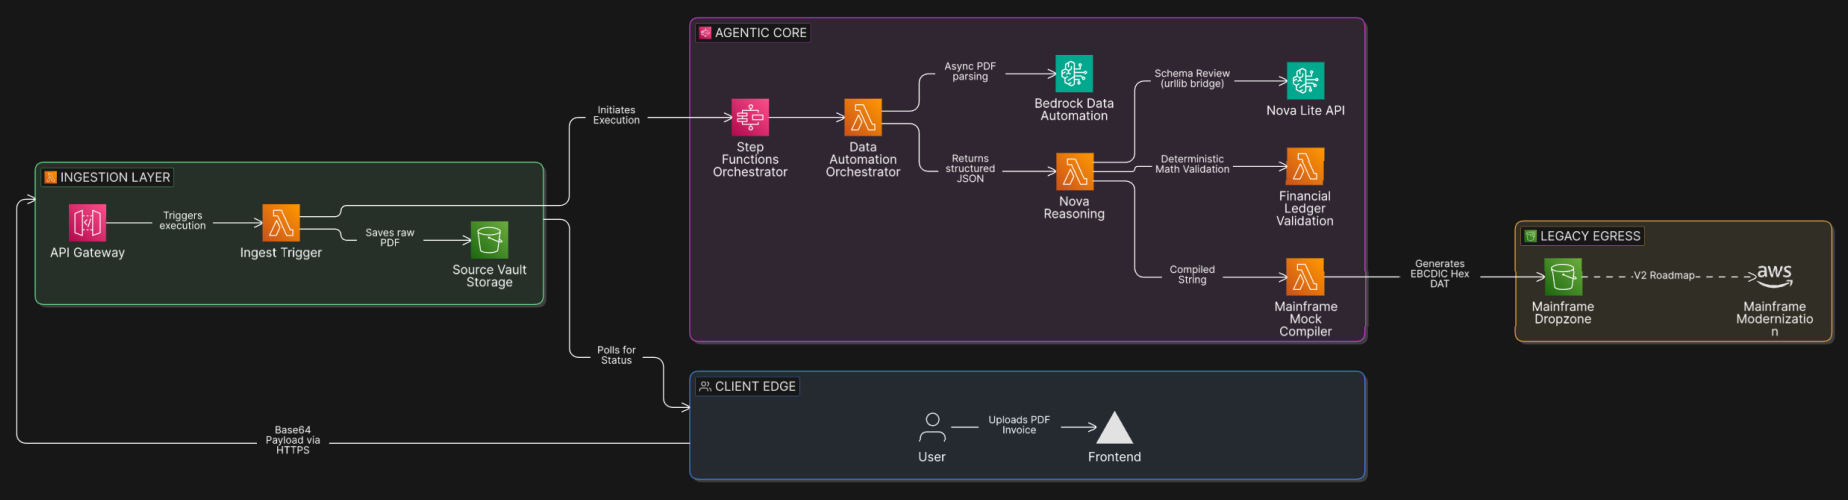Click the 'Initiates Execution' edge label
This screenshot has width=1848, height=500.
tap(616, 115)
